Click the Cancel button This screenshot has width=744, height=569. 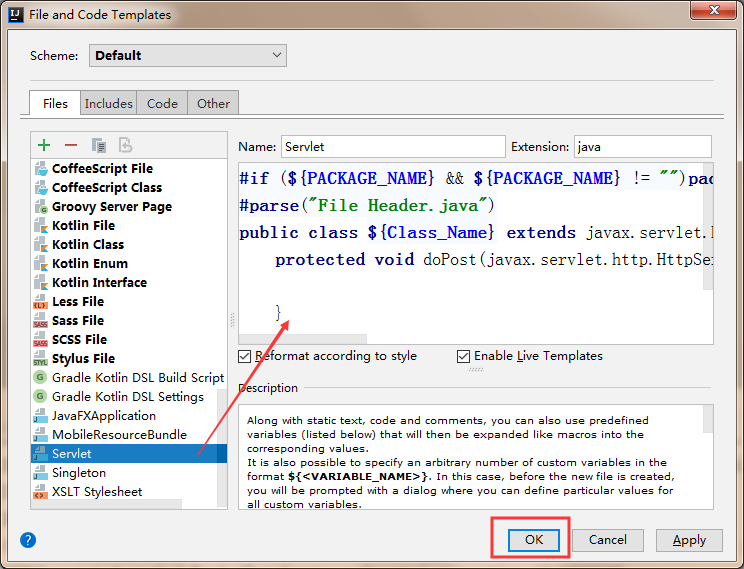point(608,540)
